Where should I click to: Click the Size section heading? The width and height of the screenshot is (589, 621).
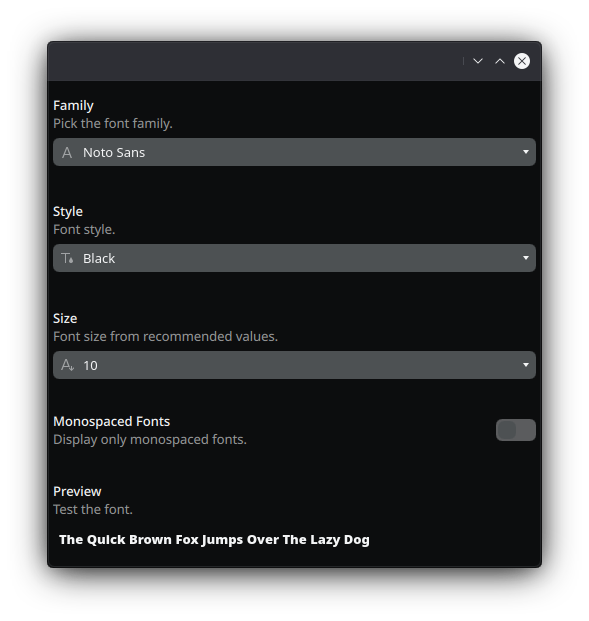coord(65,318)
